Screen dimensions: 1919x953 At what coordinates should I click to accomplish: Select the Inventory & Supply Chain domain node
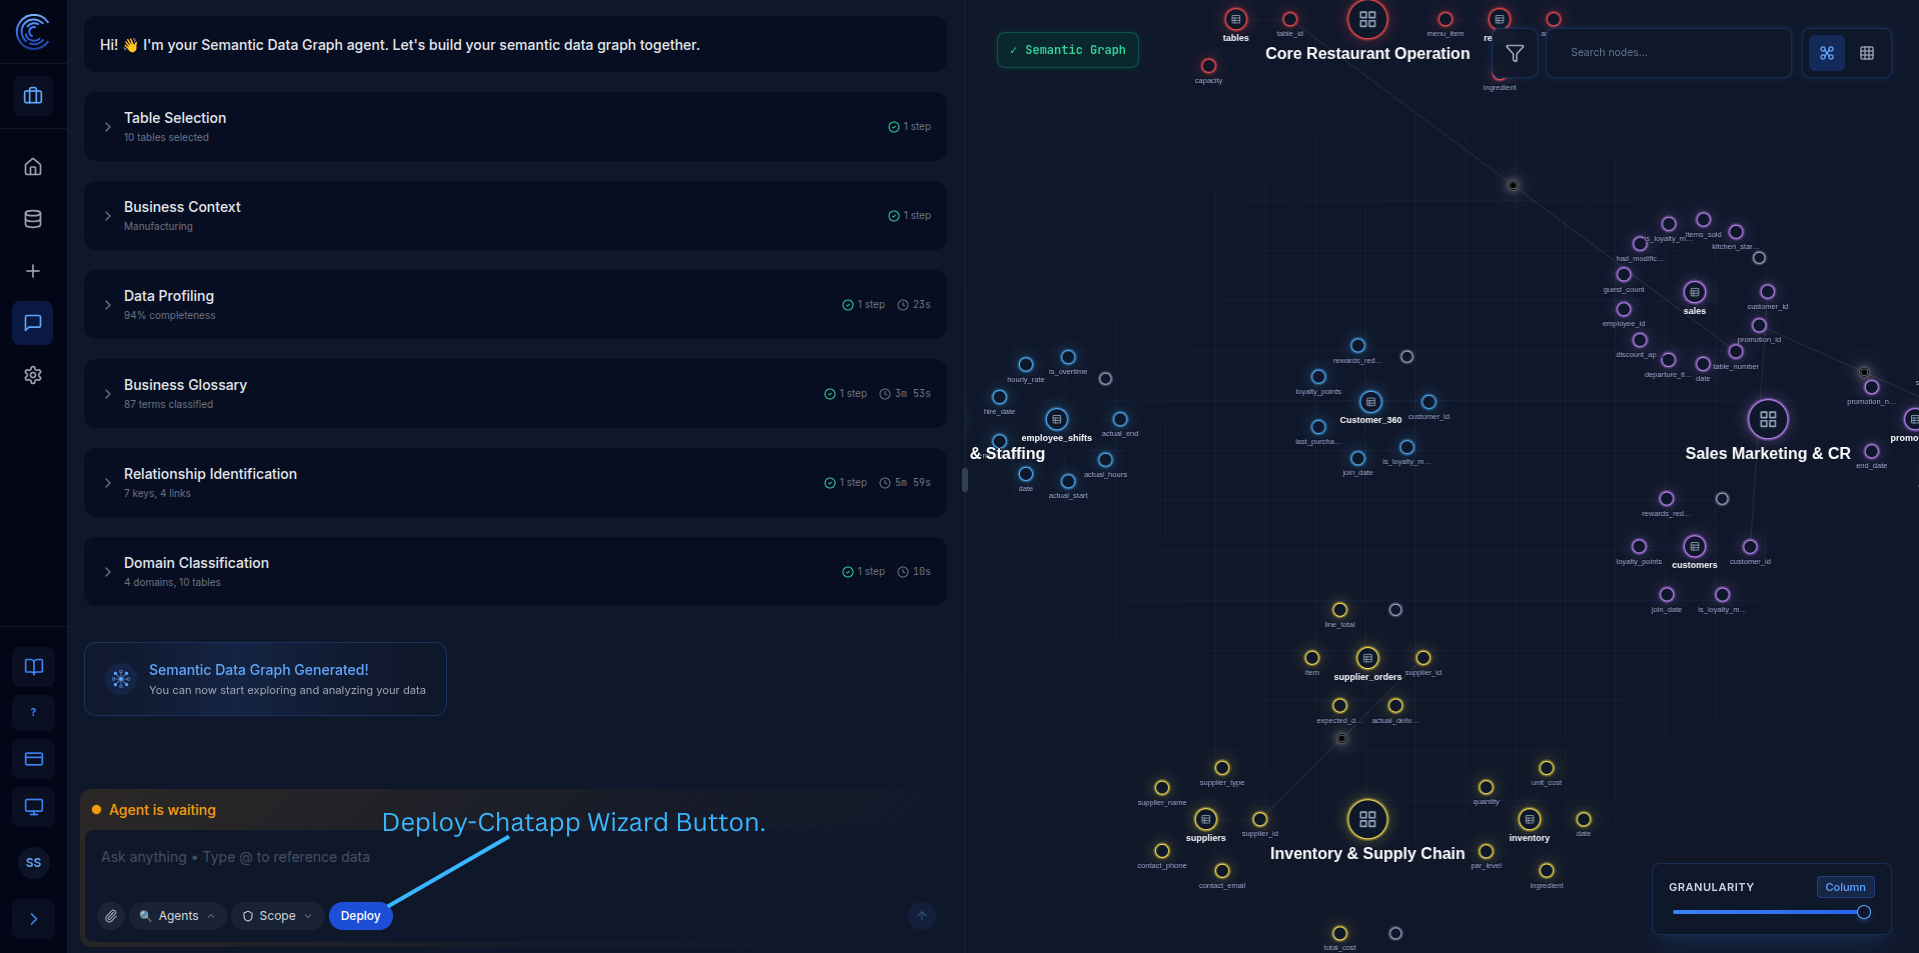[x=1368, y=820]
